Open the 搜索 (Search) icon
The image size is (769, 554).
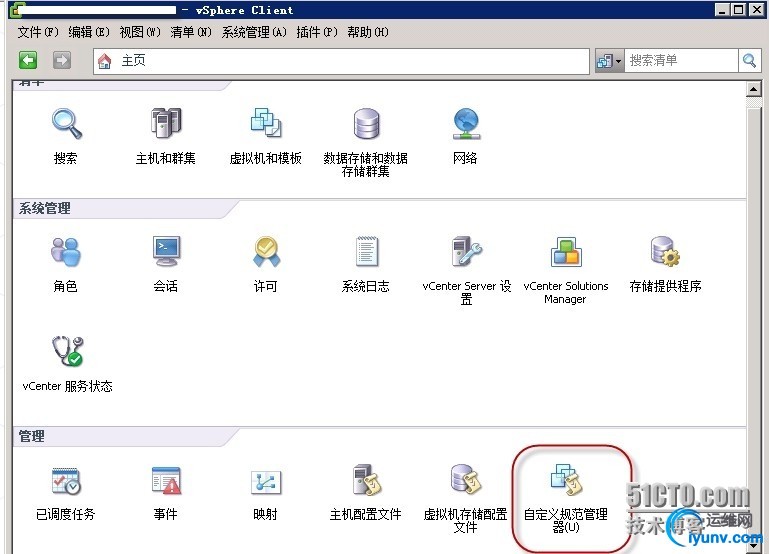[66, 124]
